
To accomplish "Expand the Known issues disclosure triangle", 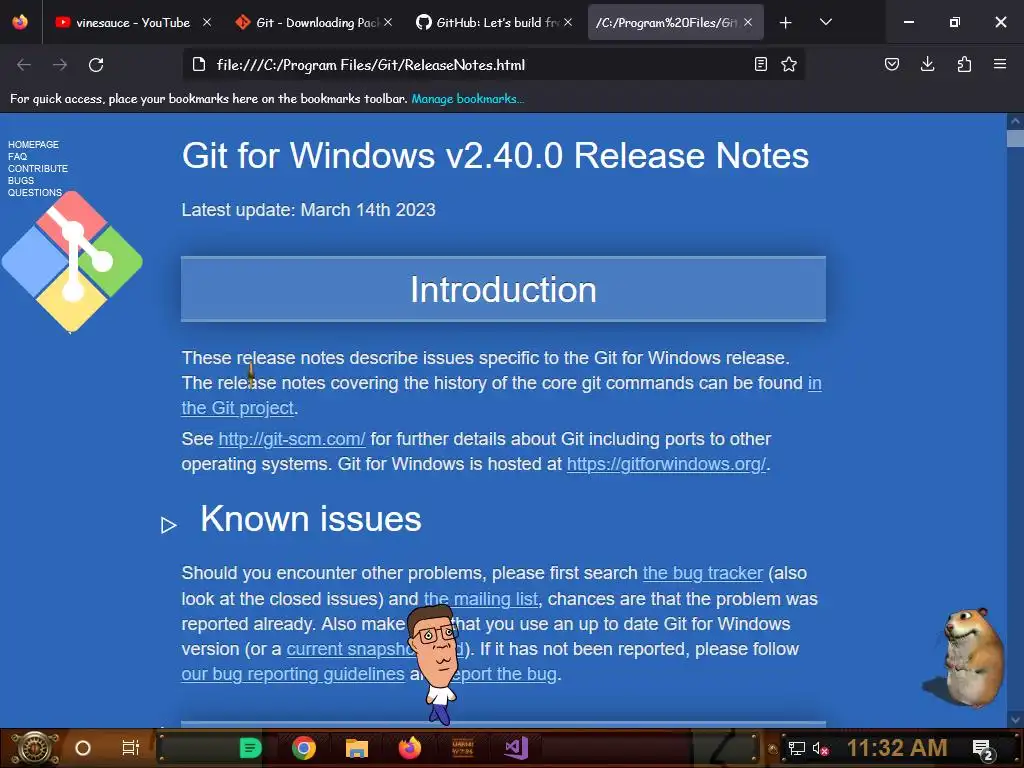I will [168, 524].
